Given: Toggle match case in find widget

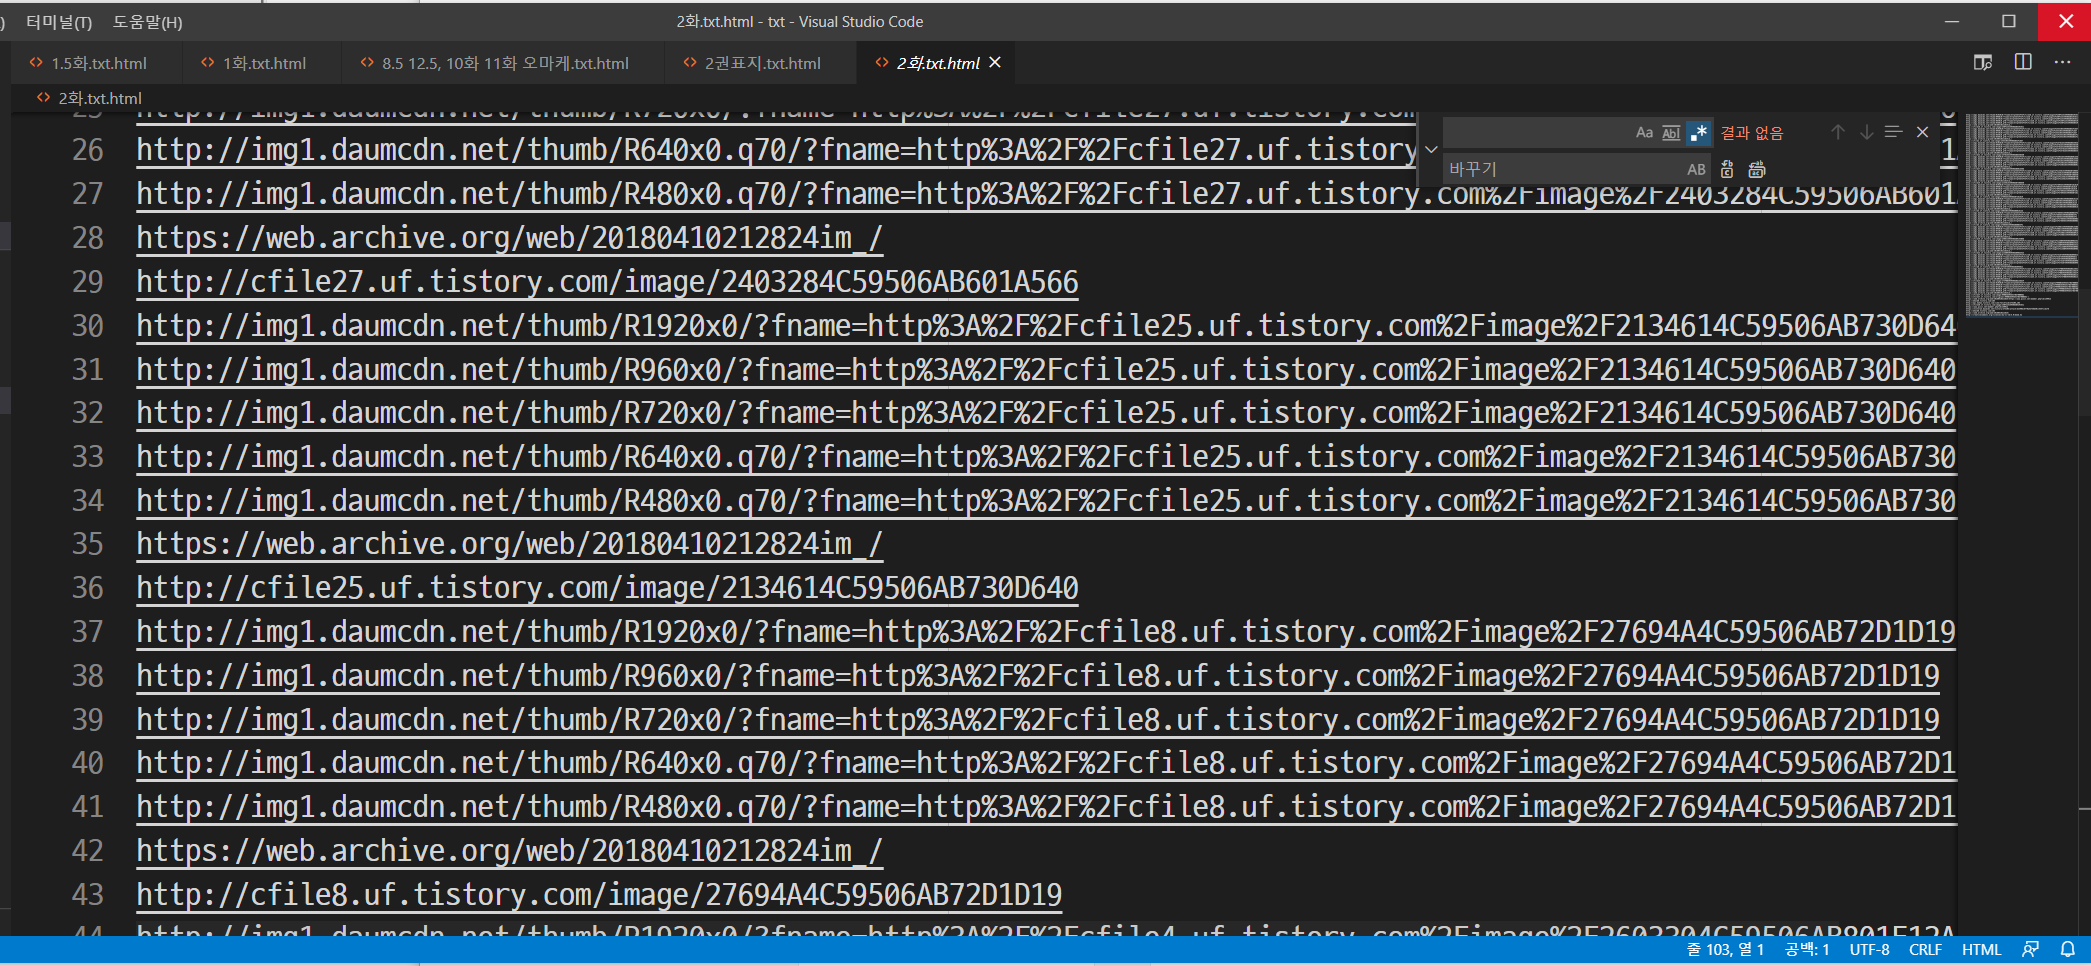Looking at the screenshot, I should point(1644,132).
